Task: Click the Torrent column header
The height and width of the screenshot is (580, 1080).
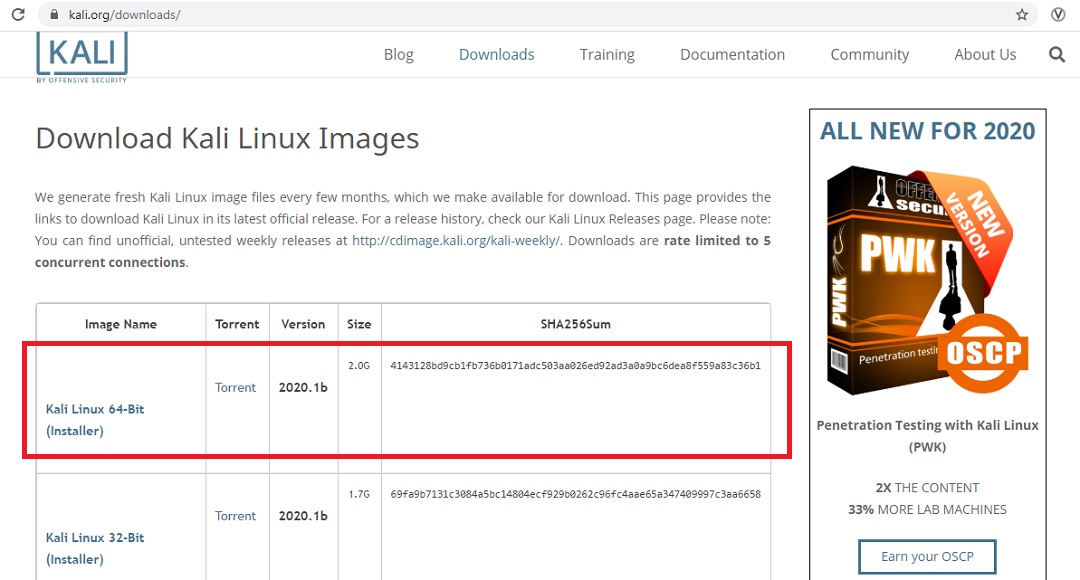Action: [x=237, y=324]
